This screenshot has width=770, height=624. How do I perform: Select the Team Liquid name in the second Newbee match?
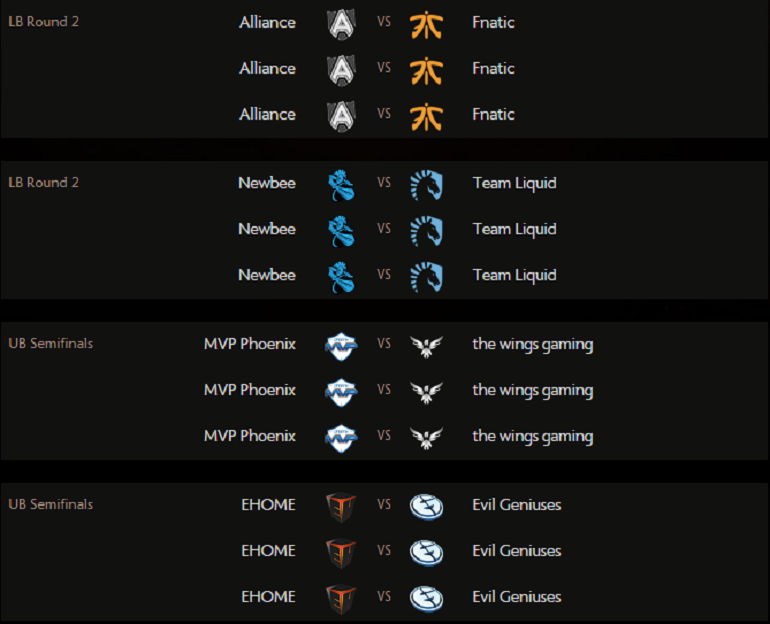point(515,229)
